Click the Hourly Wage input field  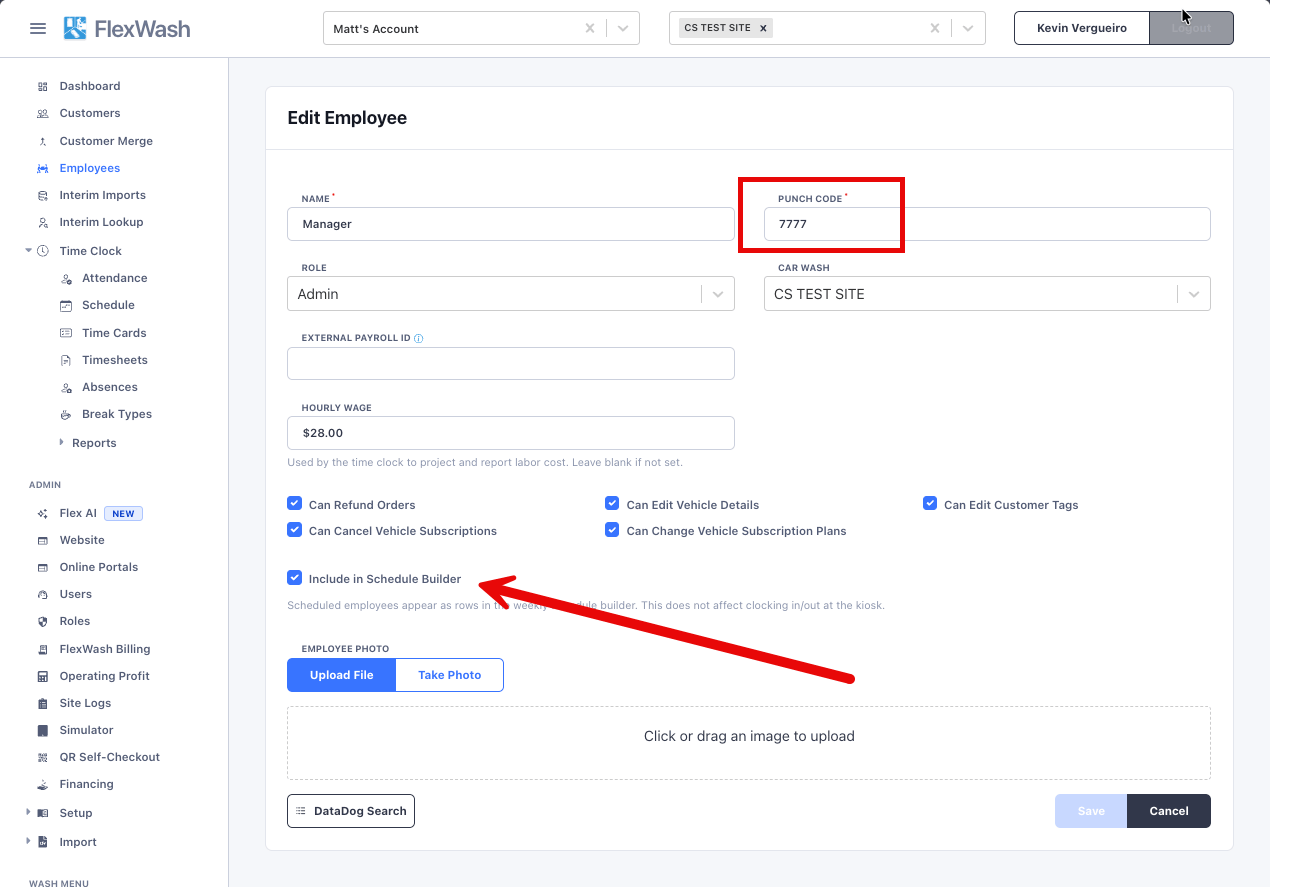pos(511,433)
